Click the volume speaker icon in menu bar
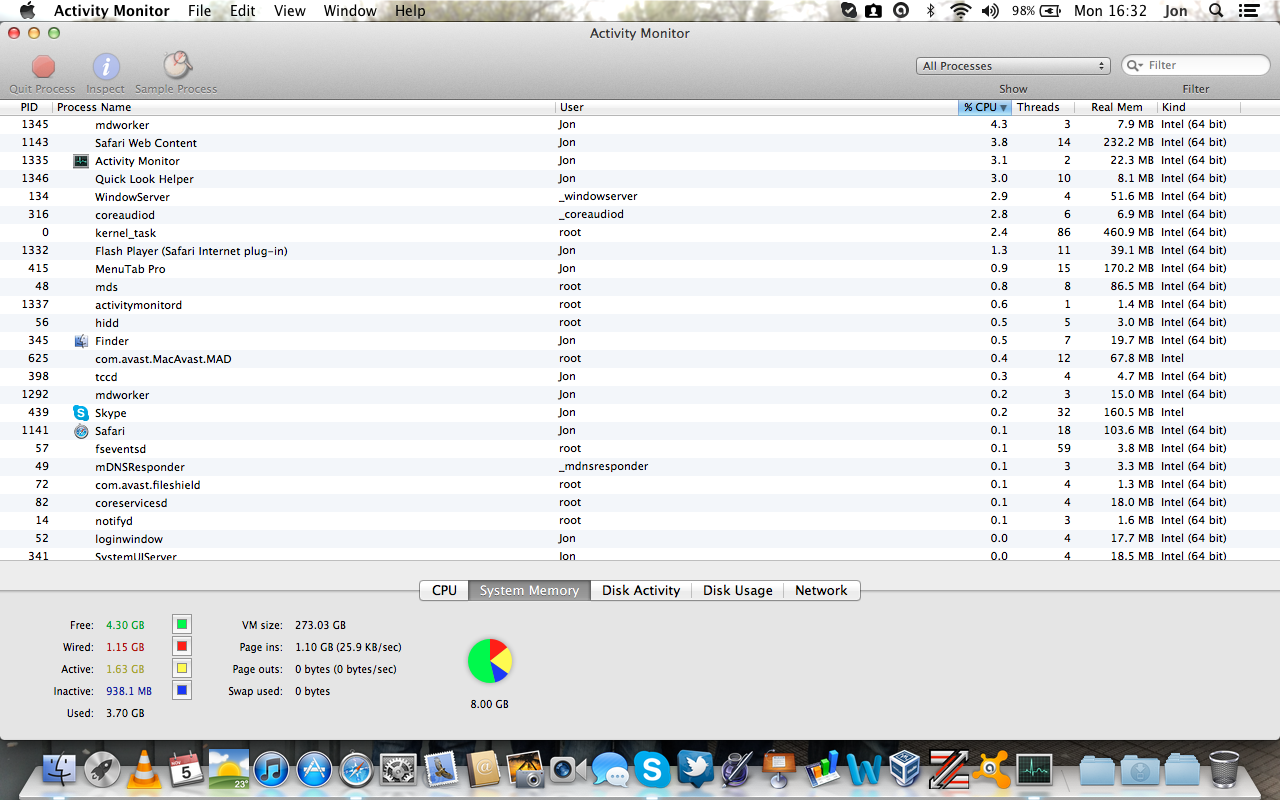Image resolution: width=1280 pixels, height=800 pixels. click(x=990, y=11)
